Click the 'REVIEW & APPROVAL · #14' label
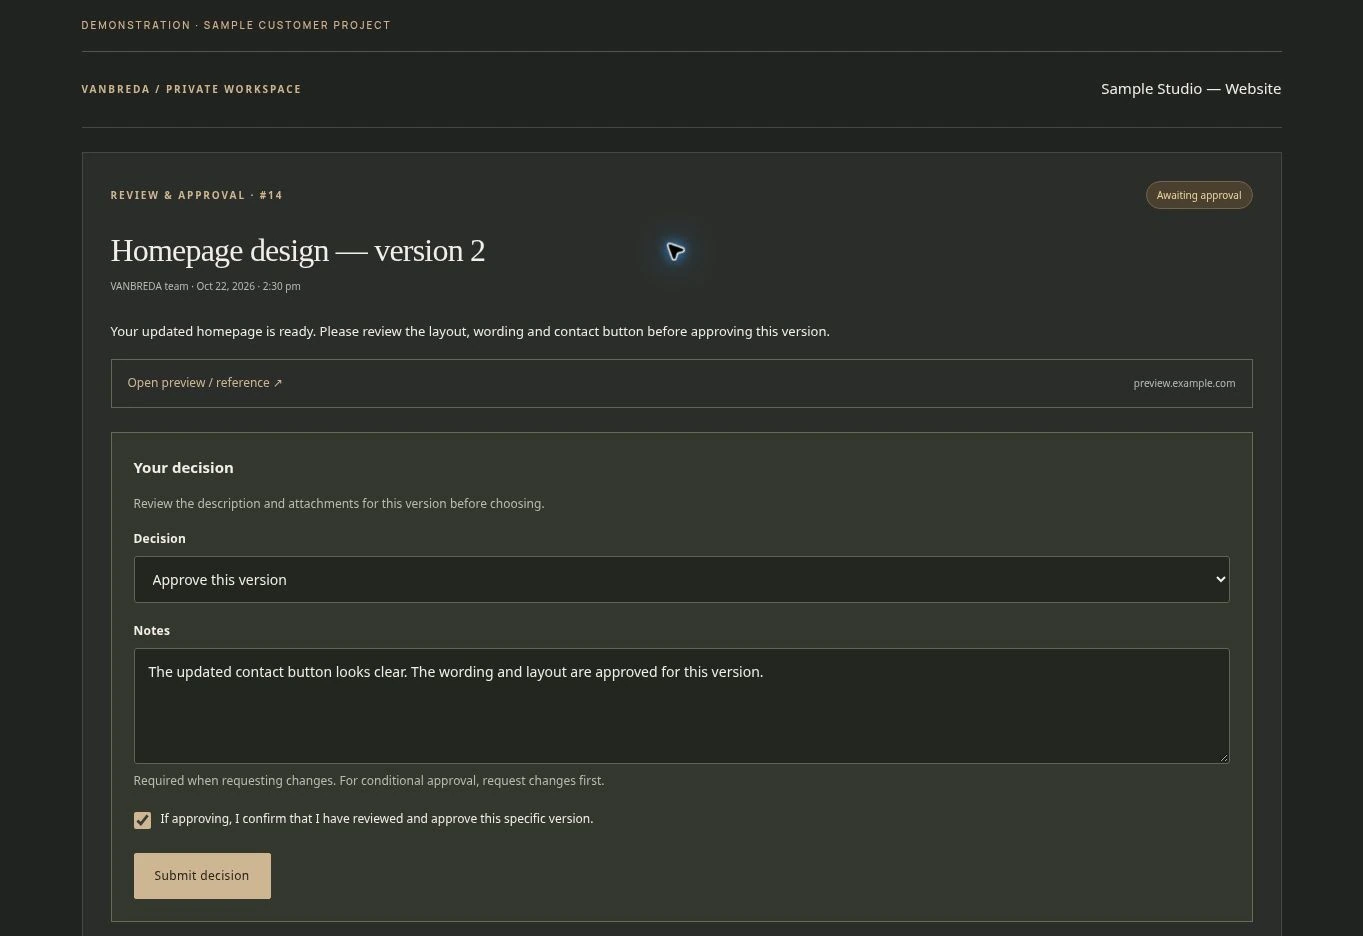Image resolution: width=1363 pixels, height=936 pixels. 196,195
